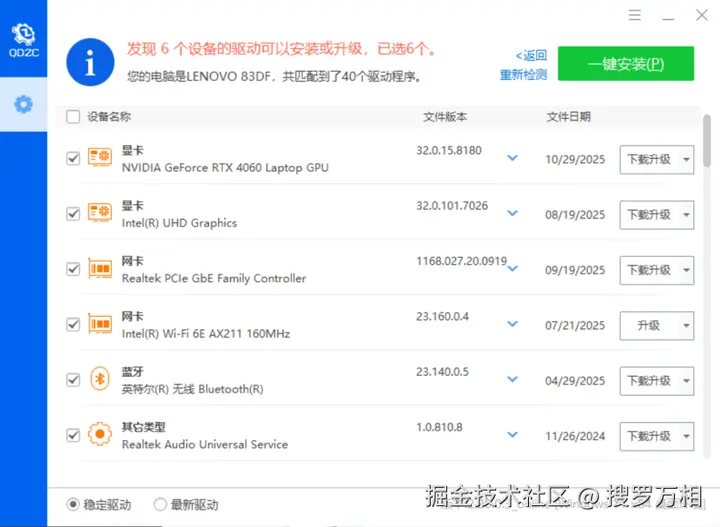Click the device name Intel(R) Wi-Fi 6E AX211 160MHz
The width and height of the screenshot is (720, 527).
pyautogui.click(x=206, y=334)
